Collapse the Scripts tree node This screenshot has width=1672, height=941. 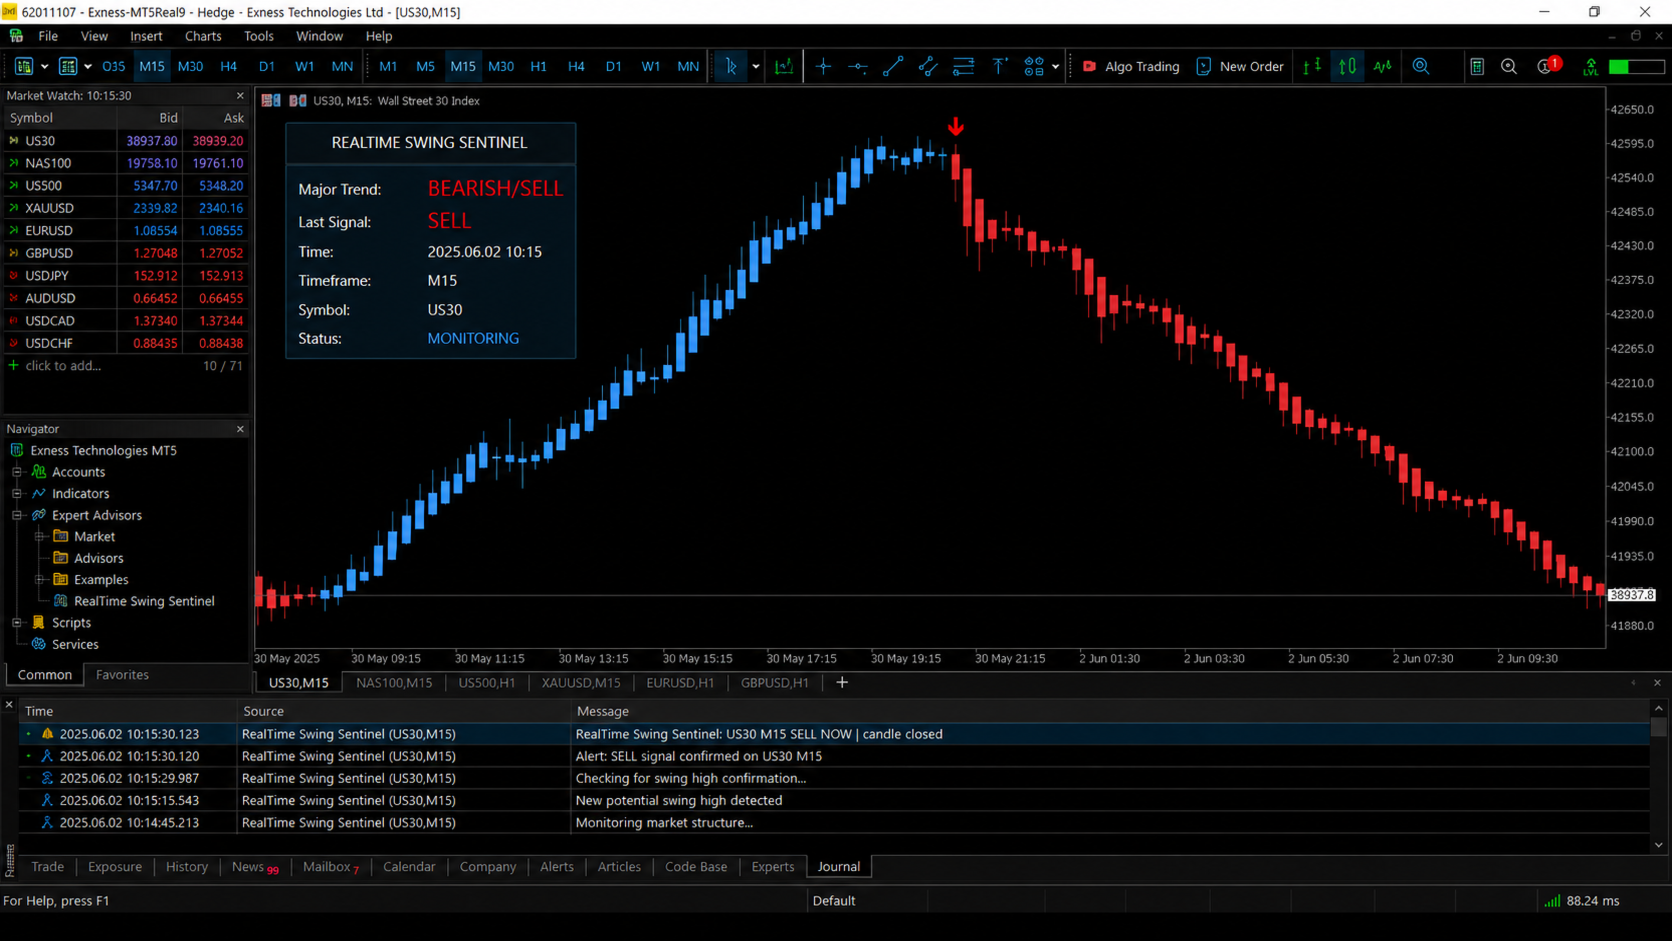(17, 623)
